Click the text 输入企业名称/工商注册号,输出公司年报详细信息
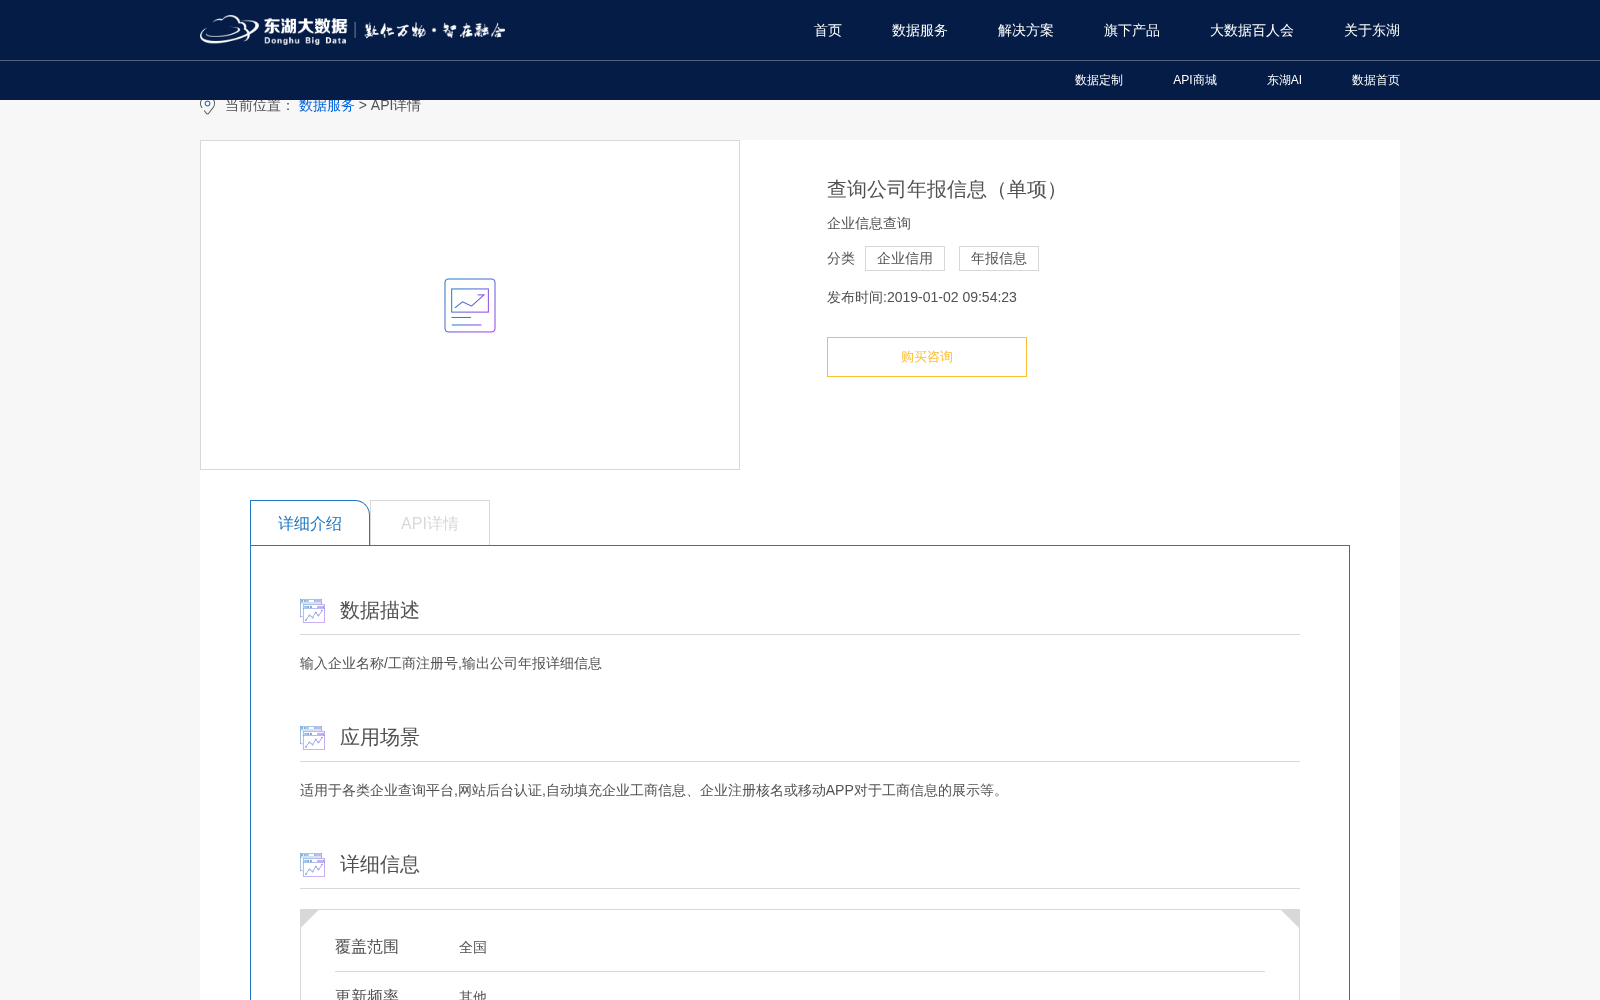The image size is (1600, 1000). [x=451, y=663]
